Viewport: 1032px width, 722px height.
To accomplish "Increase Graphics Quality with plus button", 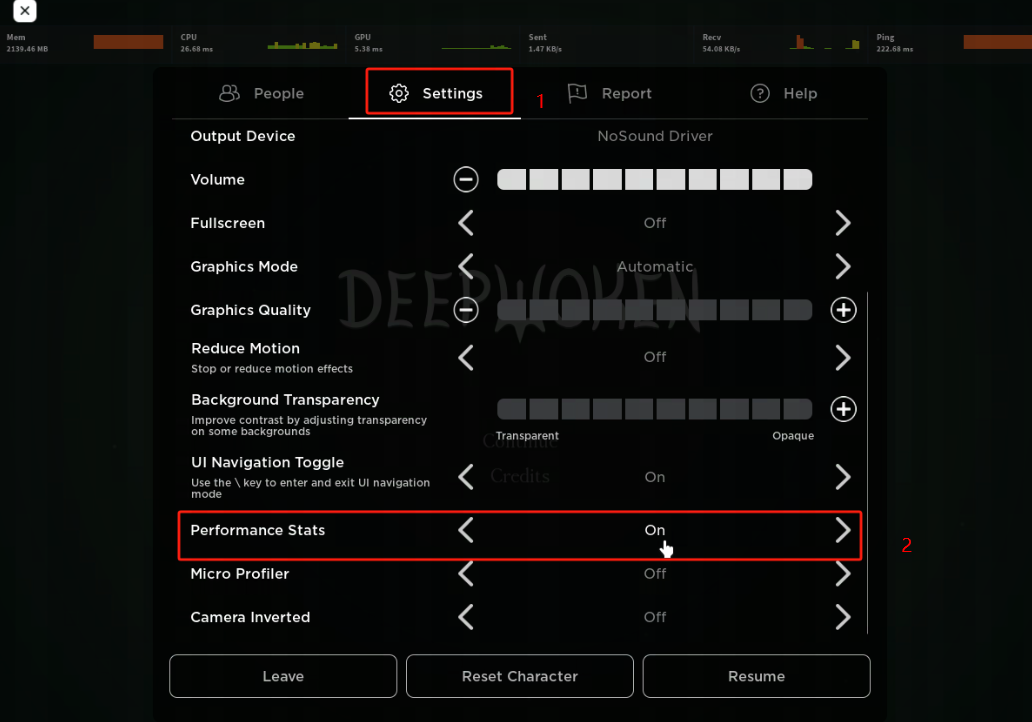I will [843, 310].
